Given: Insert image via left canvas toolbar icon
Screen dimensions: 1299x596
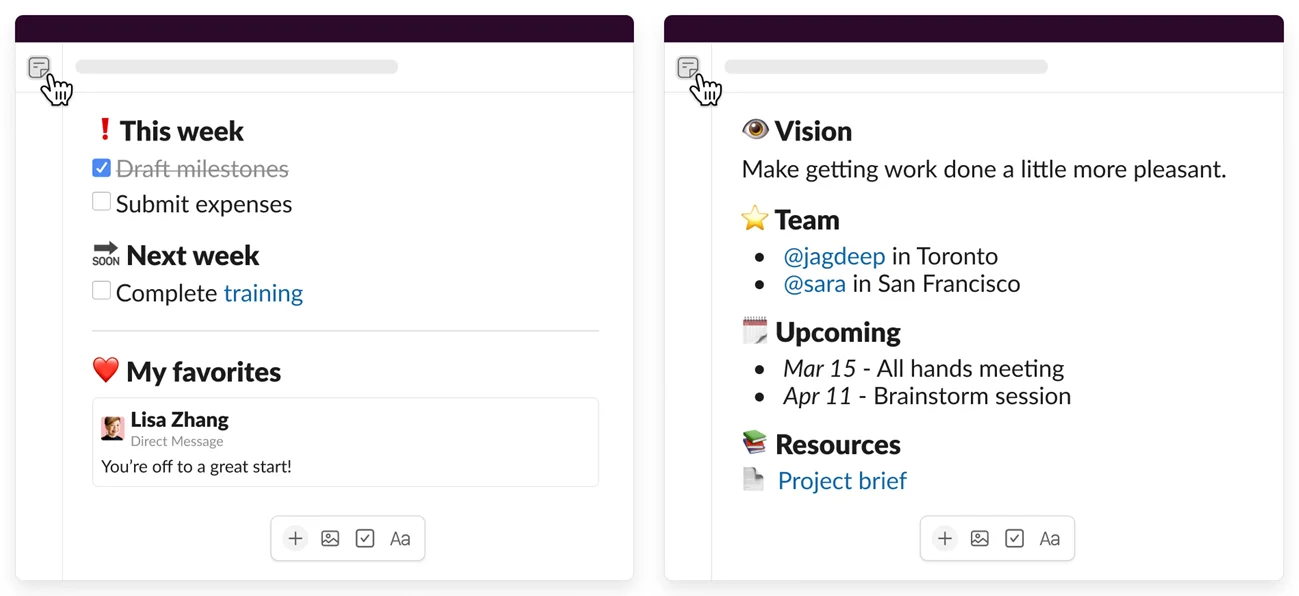Looking at the screenshot, I should [330, 539].
